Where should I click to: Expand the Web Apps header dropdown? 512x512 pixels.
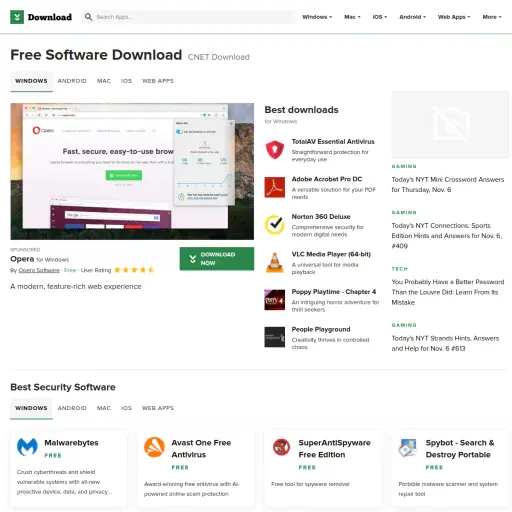tap(454, 17)
